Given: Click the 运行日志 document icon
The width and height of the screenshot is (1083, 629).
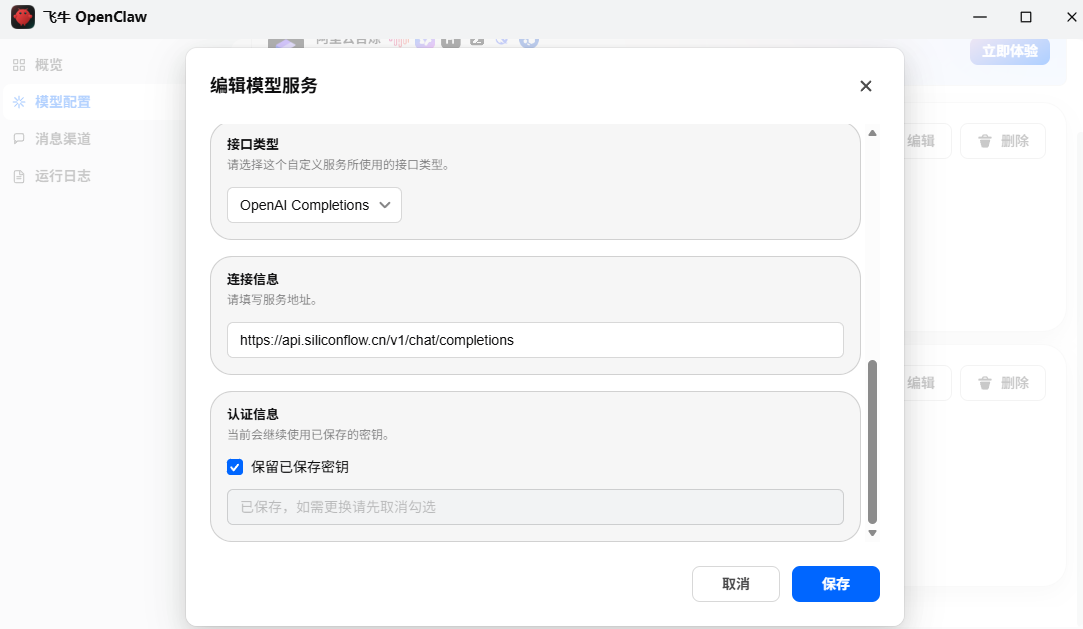Looking at the screenshot, I should coord(19,176).
